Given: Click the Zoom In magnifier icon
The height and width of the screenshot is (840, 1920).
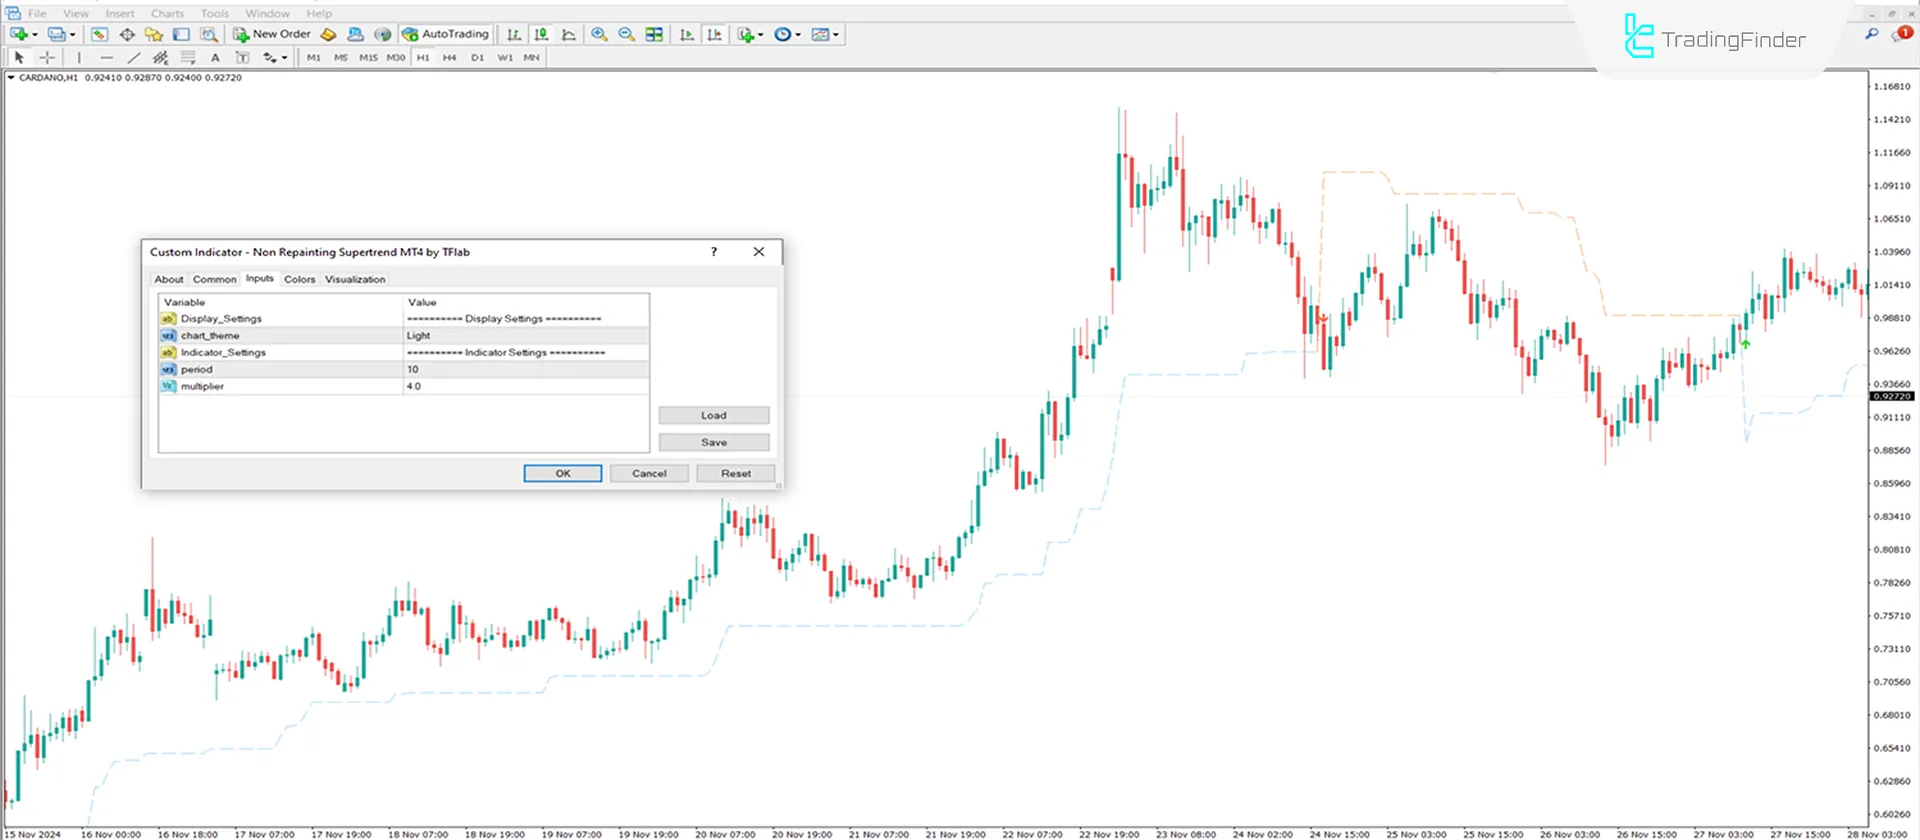Looking at the screenshot, I should (599, 34).
